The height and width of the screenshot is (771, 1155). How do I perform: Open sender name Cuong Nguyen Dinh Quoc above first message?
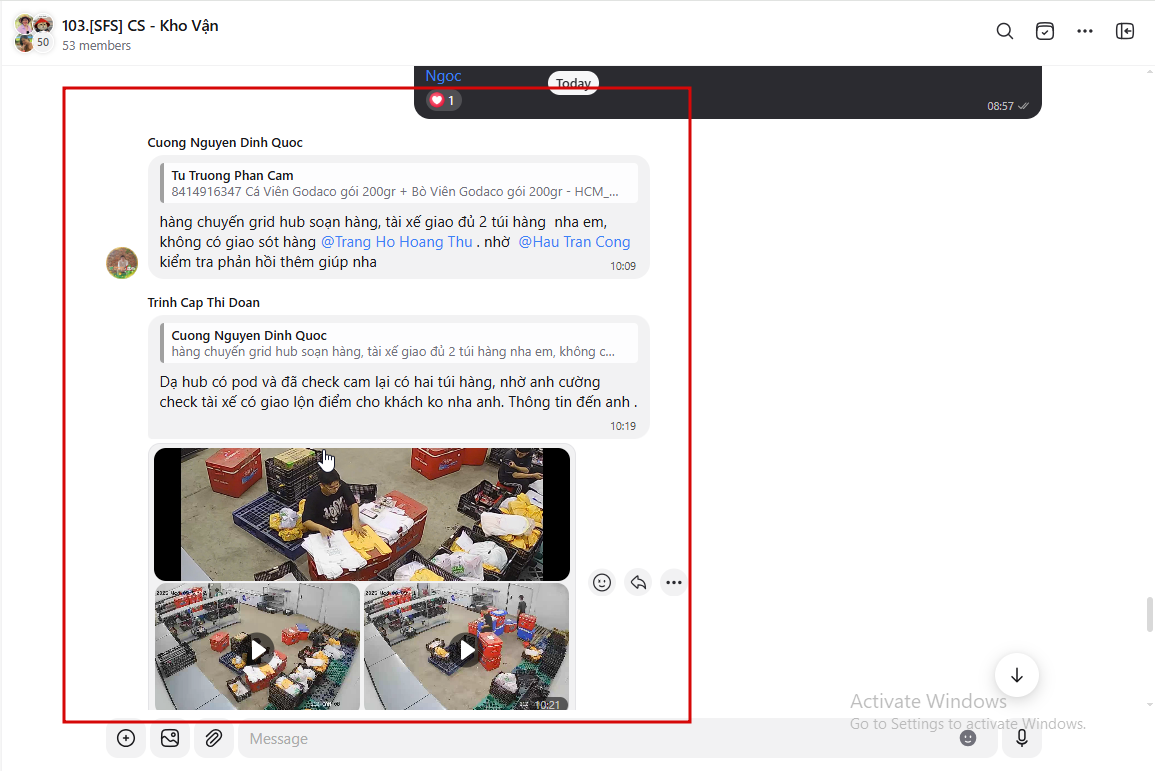pyautogui.click(x=225, y=143)
